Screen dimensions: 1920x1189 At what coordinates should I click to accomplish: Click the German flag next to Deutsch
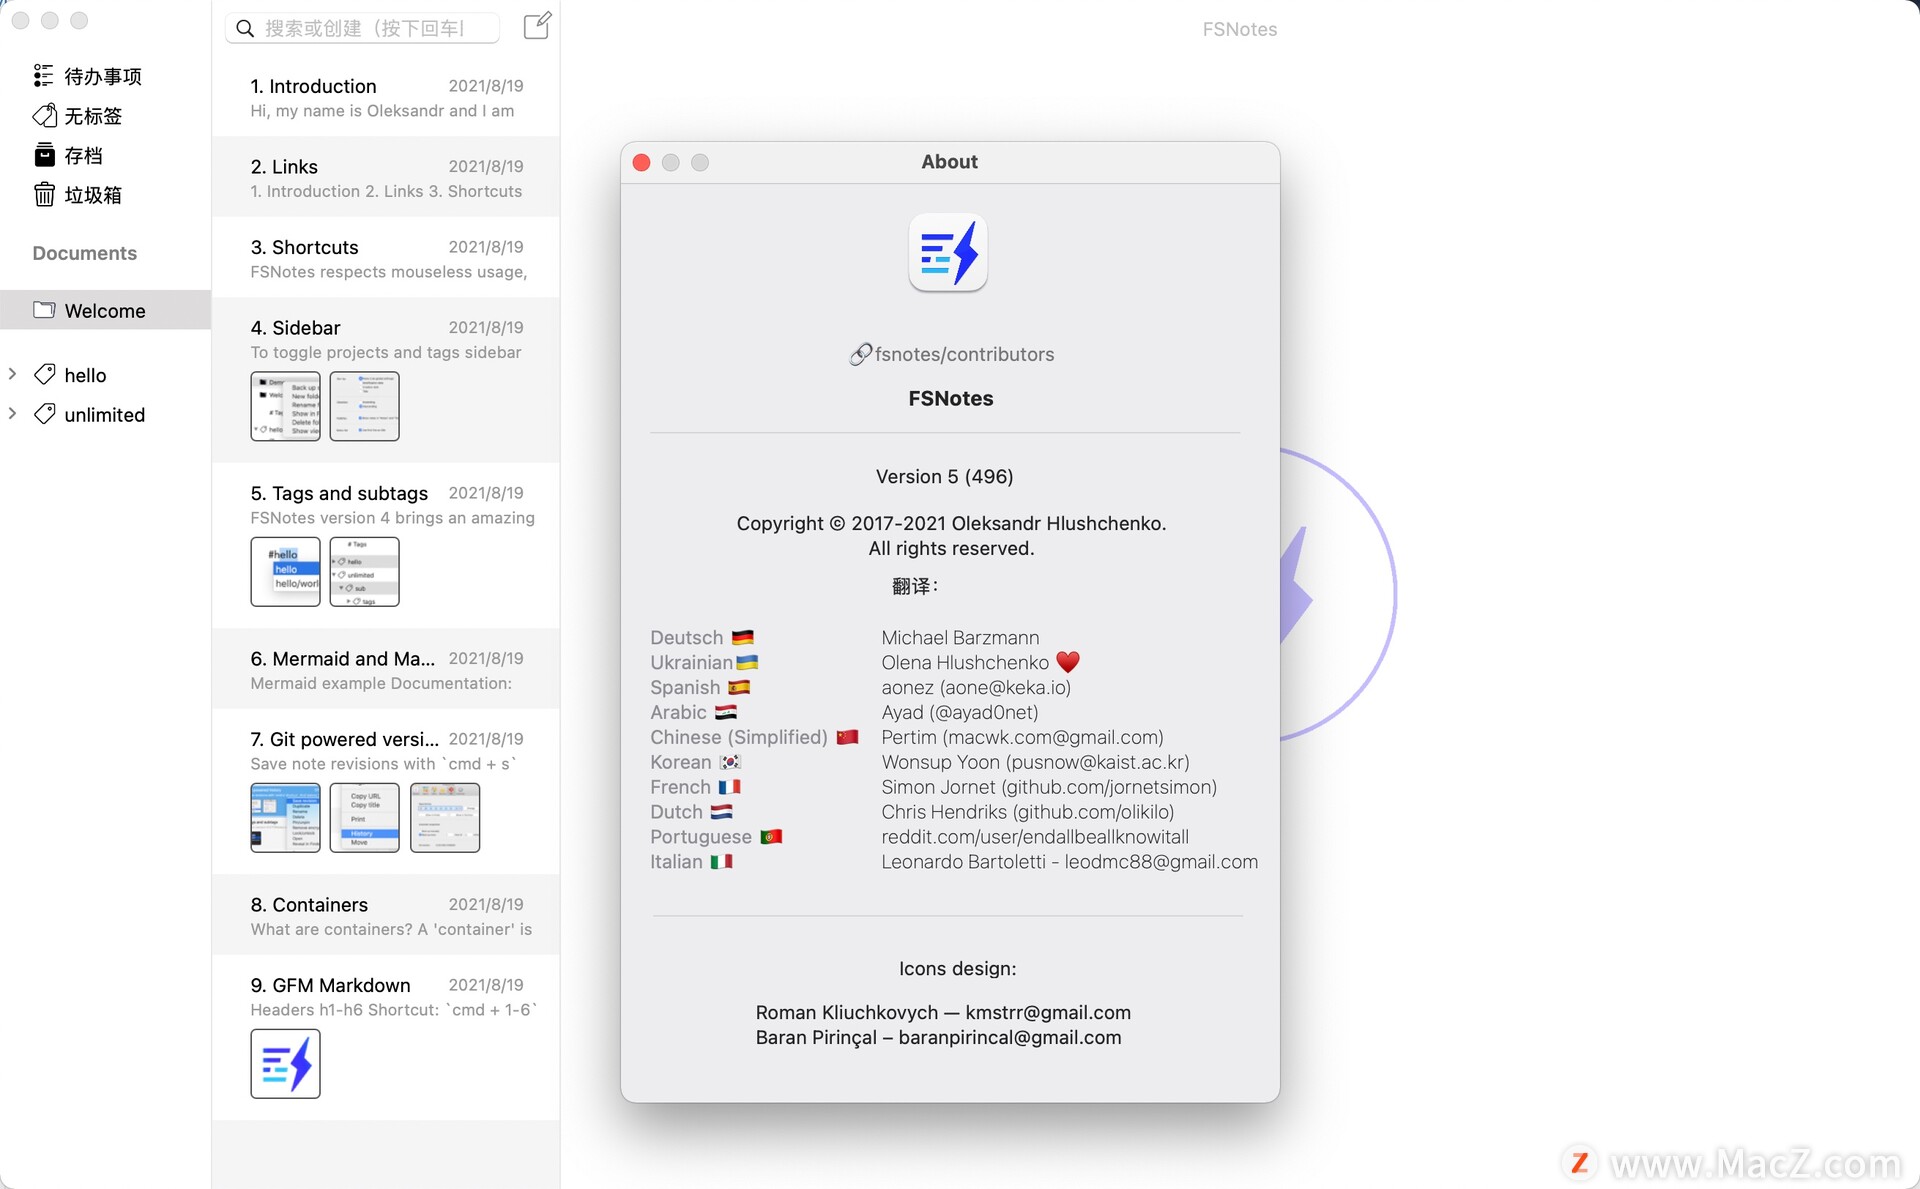coord(742,637)
